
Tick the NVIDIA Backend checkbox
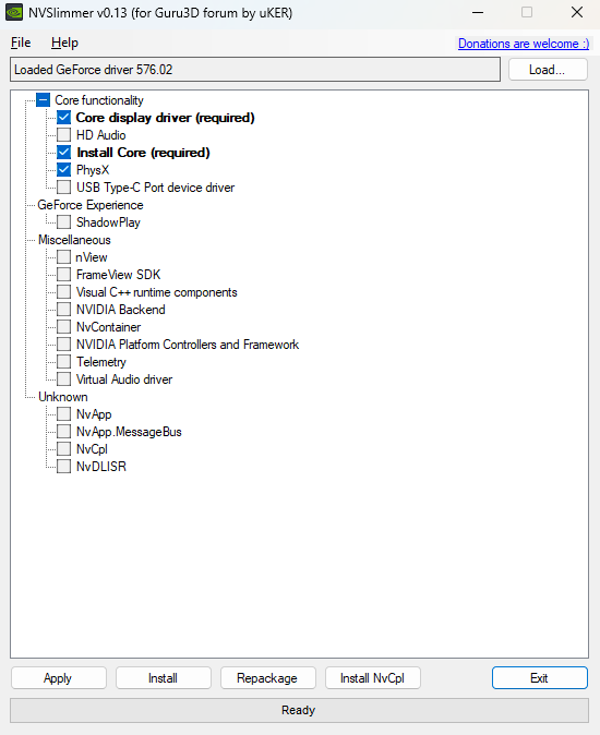coord(64,309)
